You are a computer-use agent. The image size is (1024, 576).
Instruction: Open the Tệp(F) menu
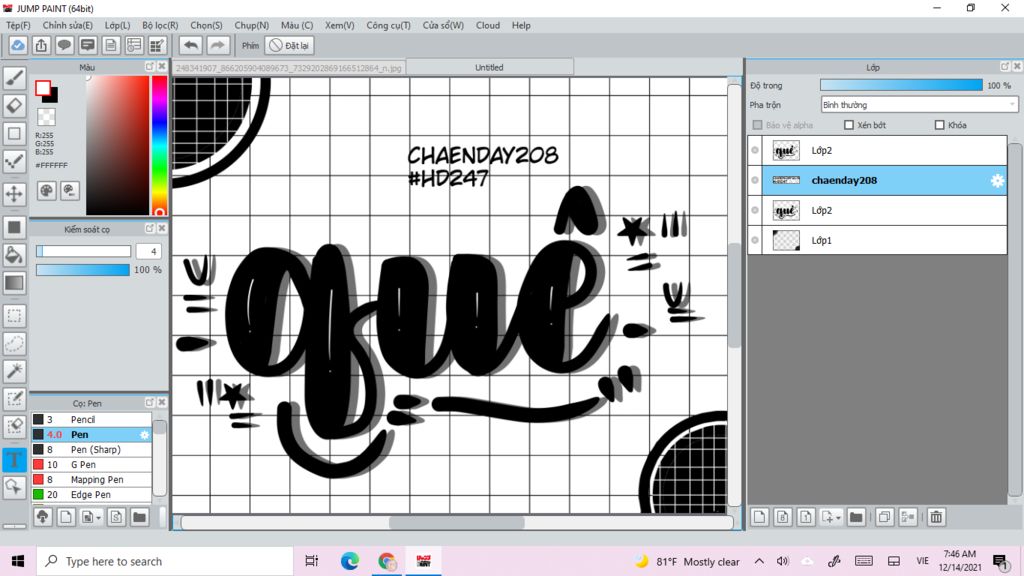coord(18,25)
